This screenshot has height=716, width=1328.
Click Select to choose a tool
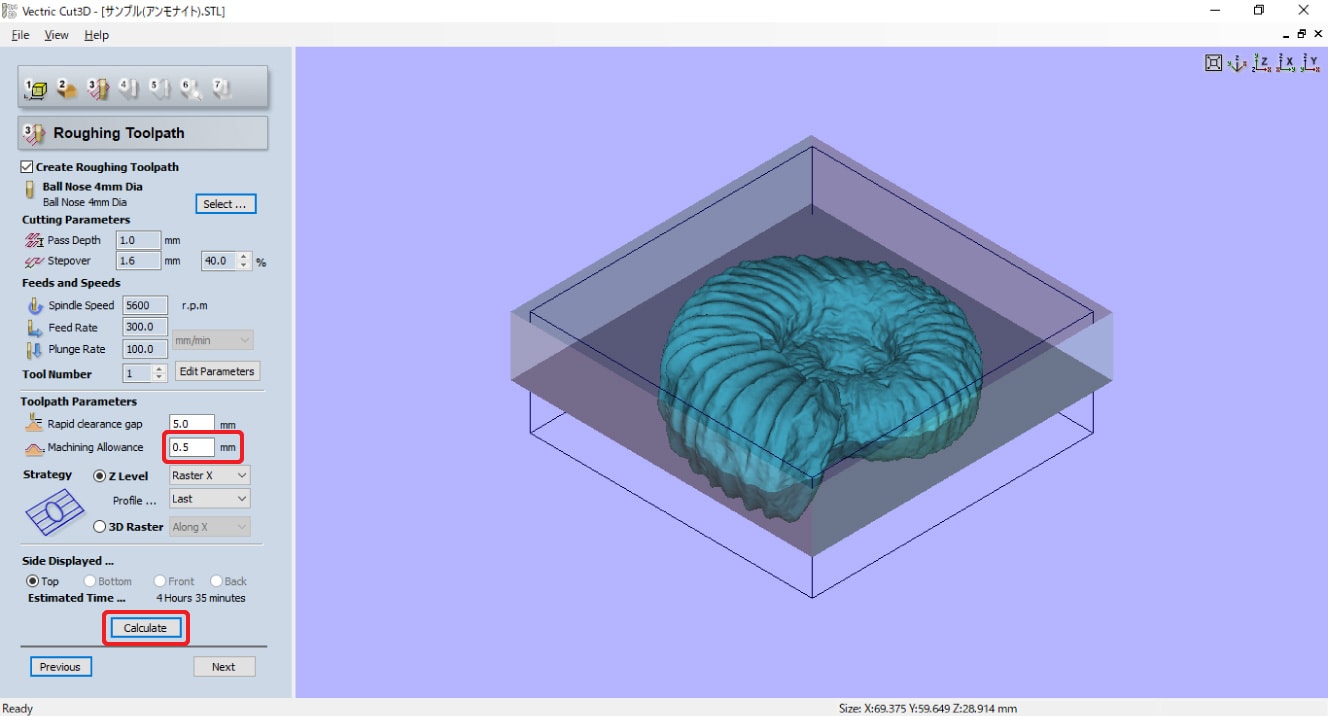pyautogui.click(x=225, y=204)
